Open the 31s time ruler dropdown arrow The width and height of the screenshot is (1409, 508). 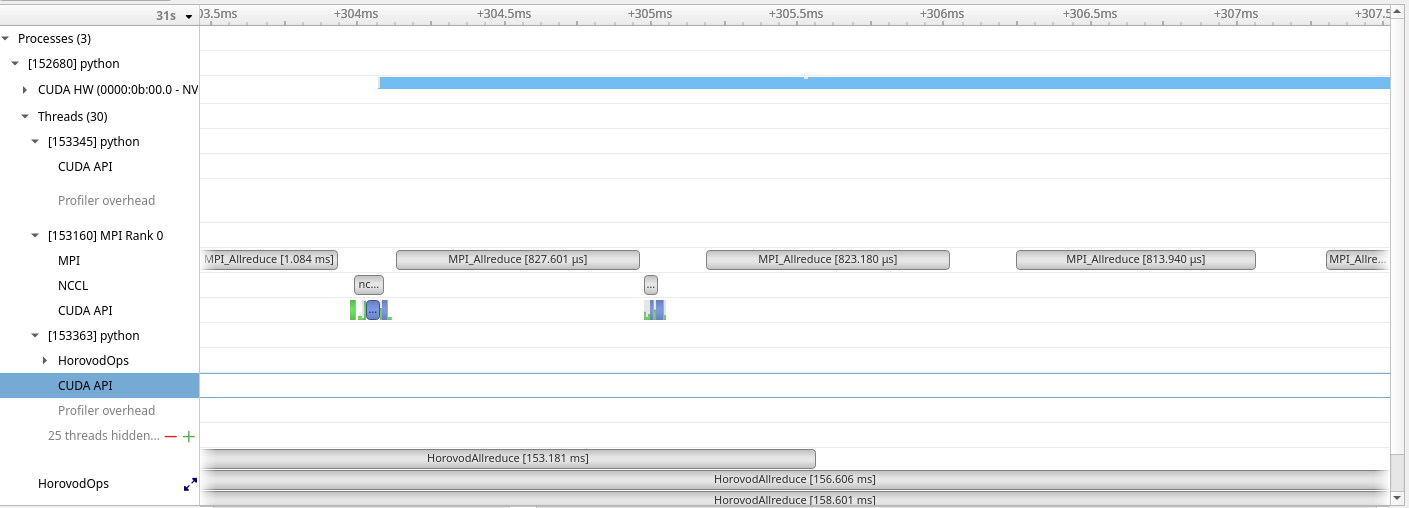(x=189, y=16)
